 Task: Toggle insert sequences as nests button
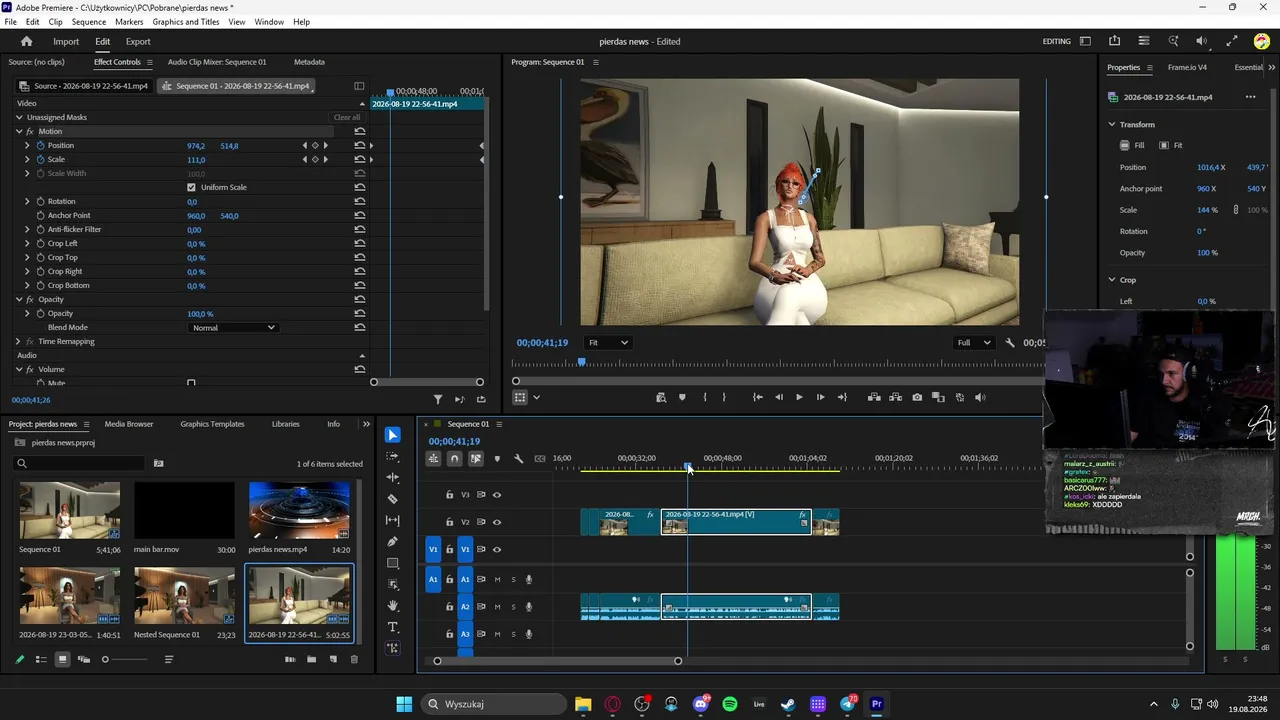(x=433, y=459)
